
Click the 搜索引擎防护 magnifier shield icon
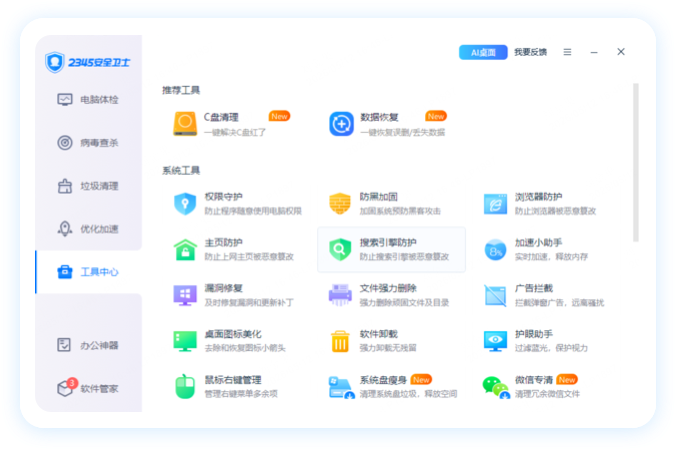tap(340, 250)
